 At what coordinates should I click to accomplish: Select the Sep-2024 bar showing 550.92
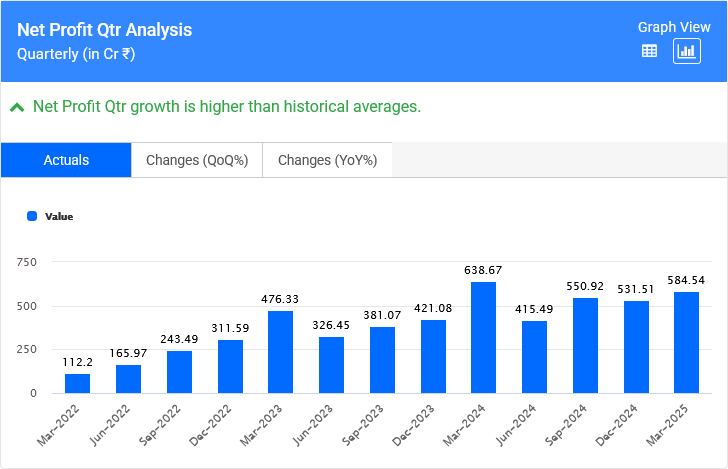(x=586, y=345)
